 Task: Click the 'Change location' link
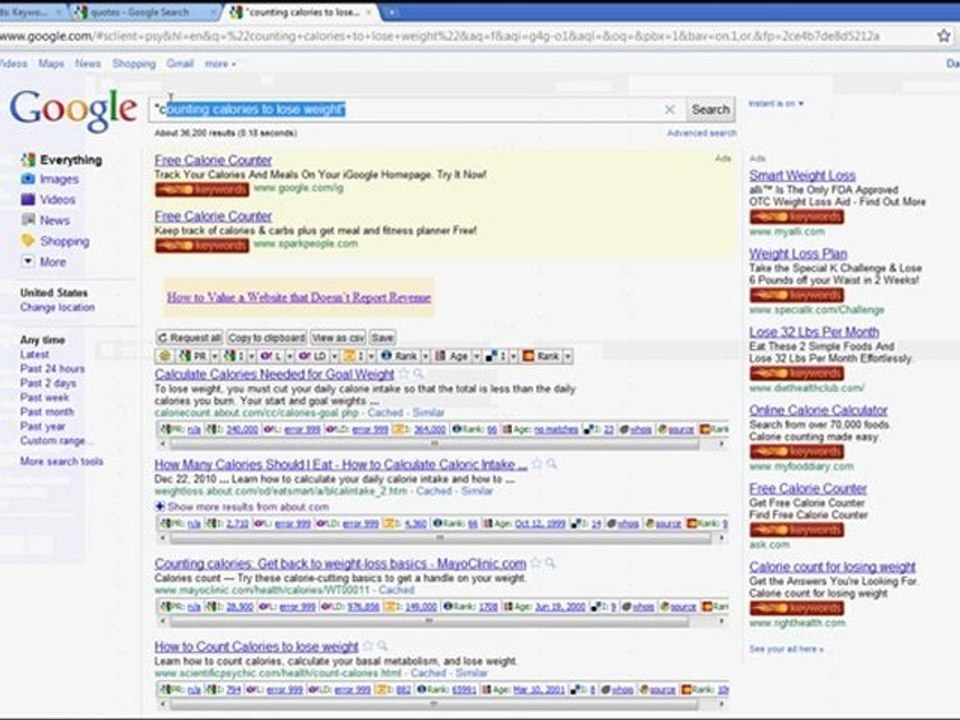coord(57,307)
